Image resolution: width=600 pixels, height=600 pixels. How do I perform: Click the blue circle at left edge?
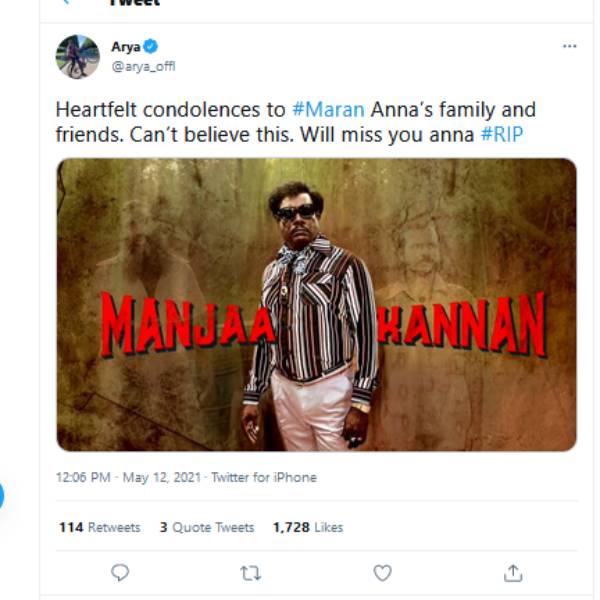coord(1,495)
